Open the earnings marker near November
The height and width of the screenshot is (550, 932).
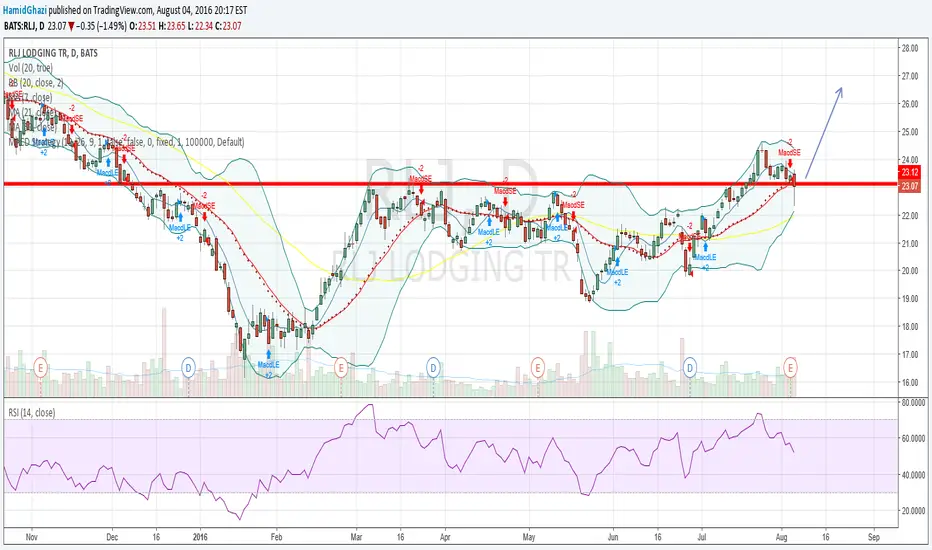point(40,367)
